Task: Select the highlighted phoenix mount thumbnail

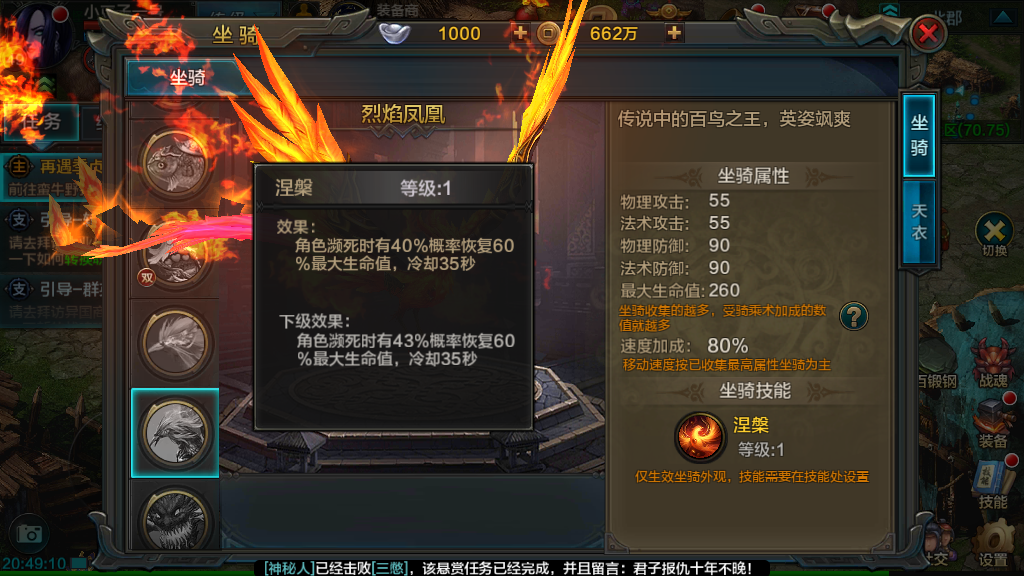Action: click(x=175, y=432)
